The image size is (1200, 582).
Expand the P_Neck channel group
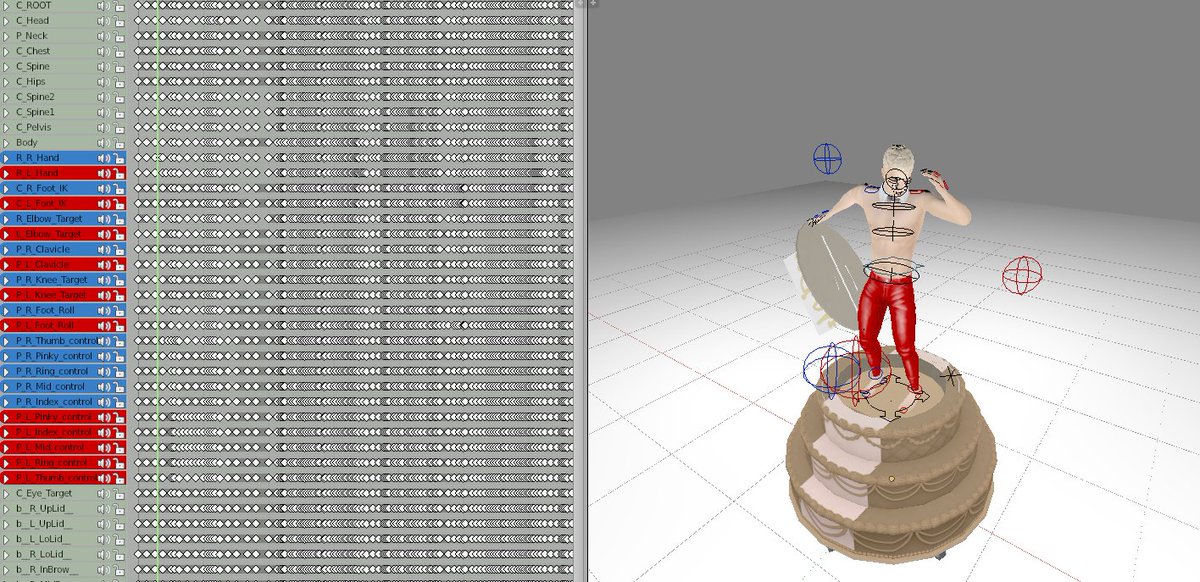[7, 36]
